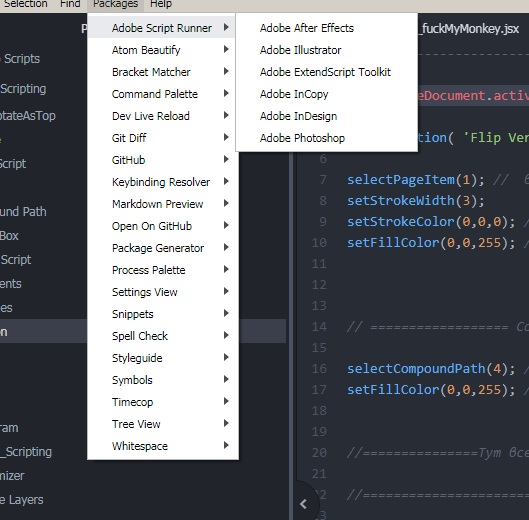This screenshot has height=520, width=529.
Task: Open the Open On GitHub item
Action: [x=163, y=226]
